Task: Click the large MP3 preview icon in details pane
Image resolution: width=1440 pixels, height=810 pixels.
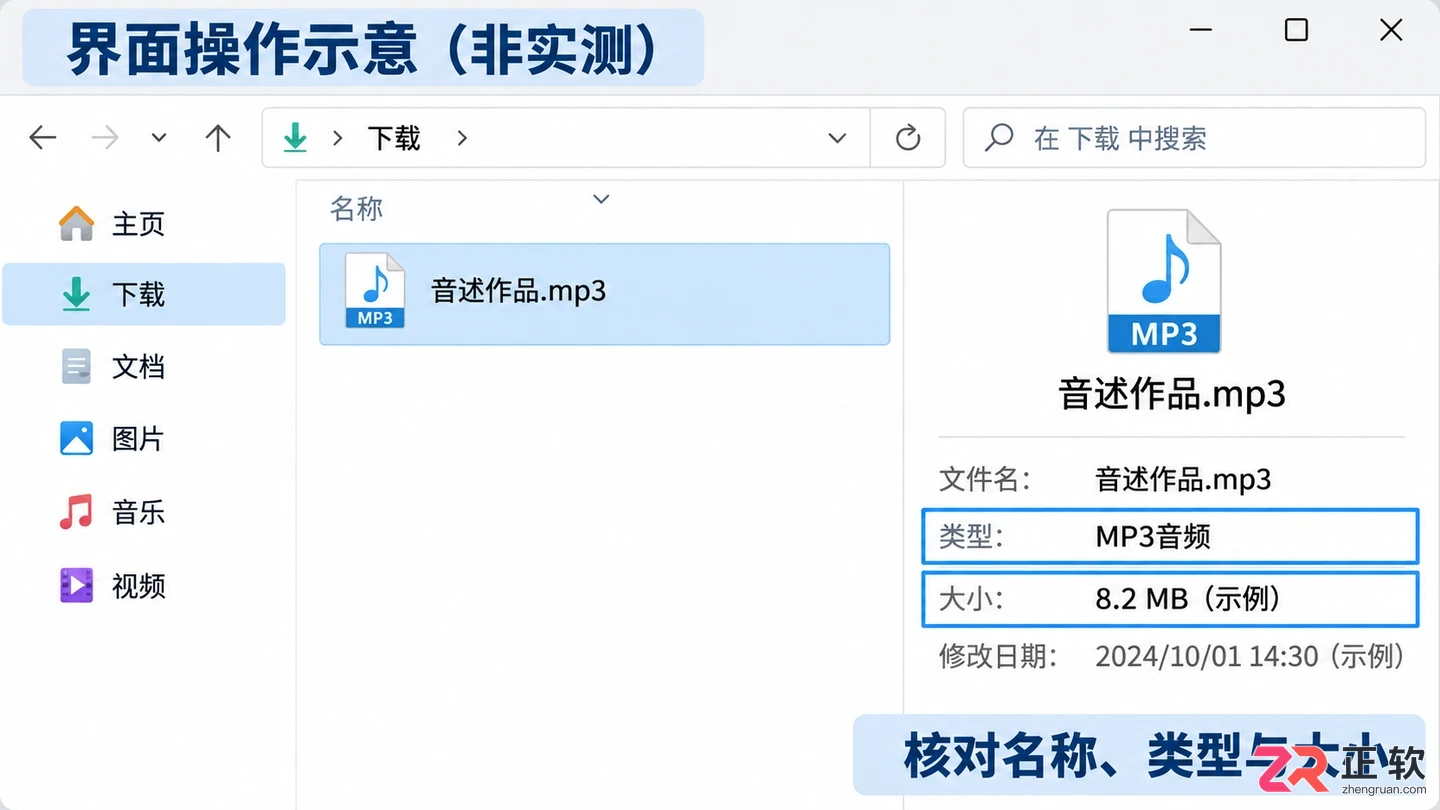Action: coord(1164,281)
